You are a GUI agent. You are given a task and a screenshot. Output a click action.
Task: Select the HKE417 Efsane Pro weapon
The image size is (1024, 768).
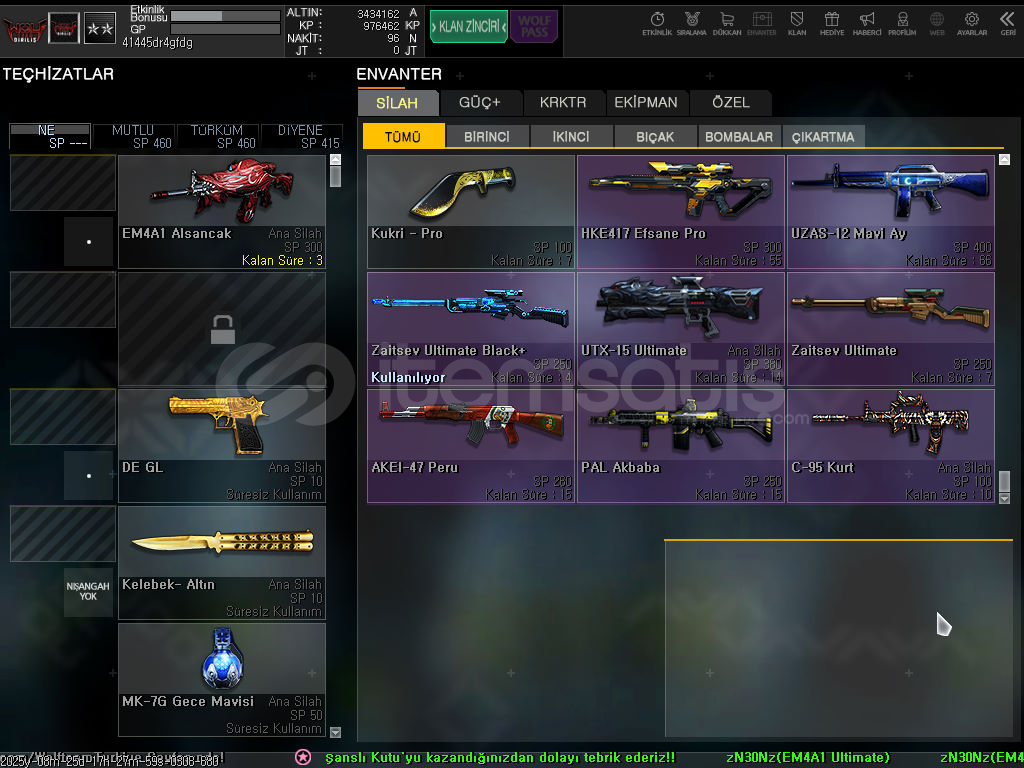coord(680,212)
